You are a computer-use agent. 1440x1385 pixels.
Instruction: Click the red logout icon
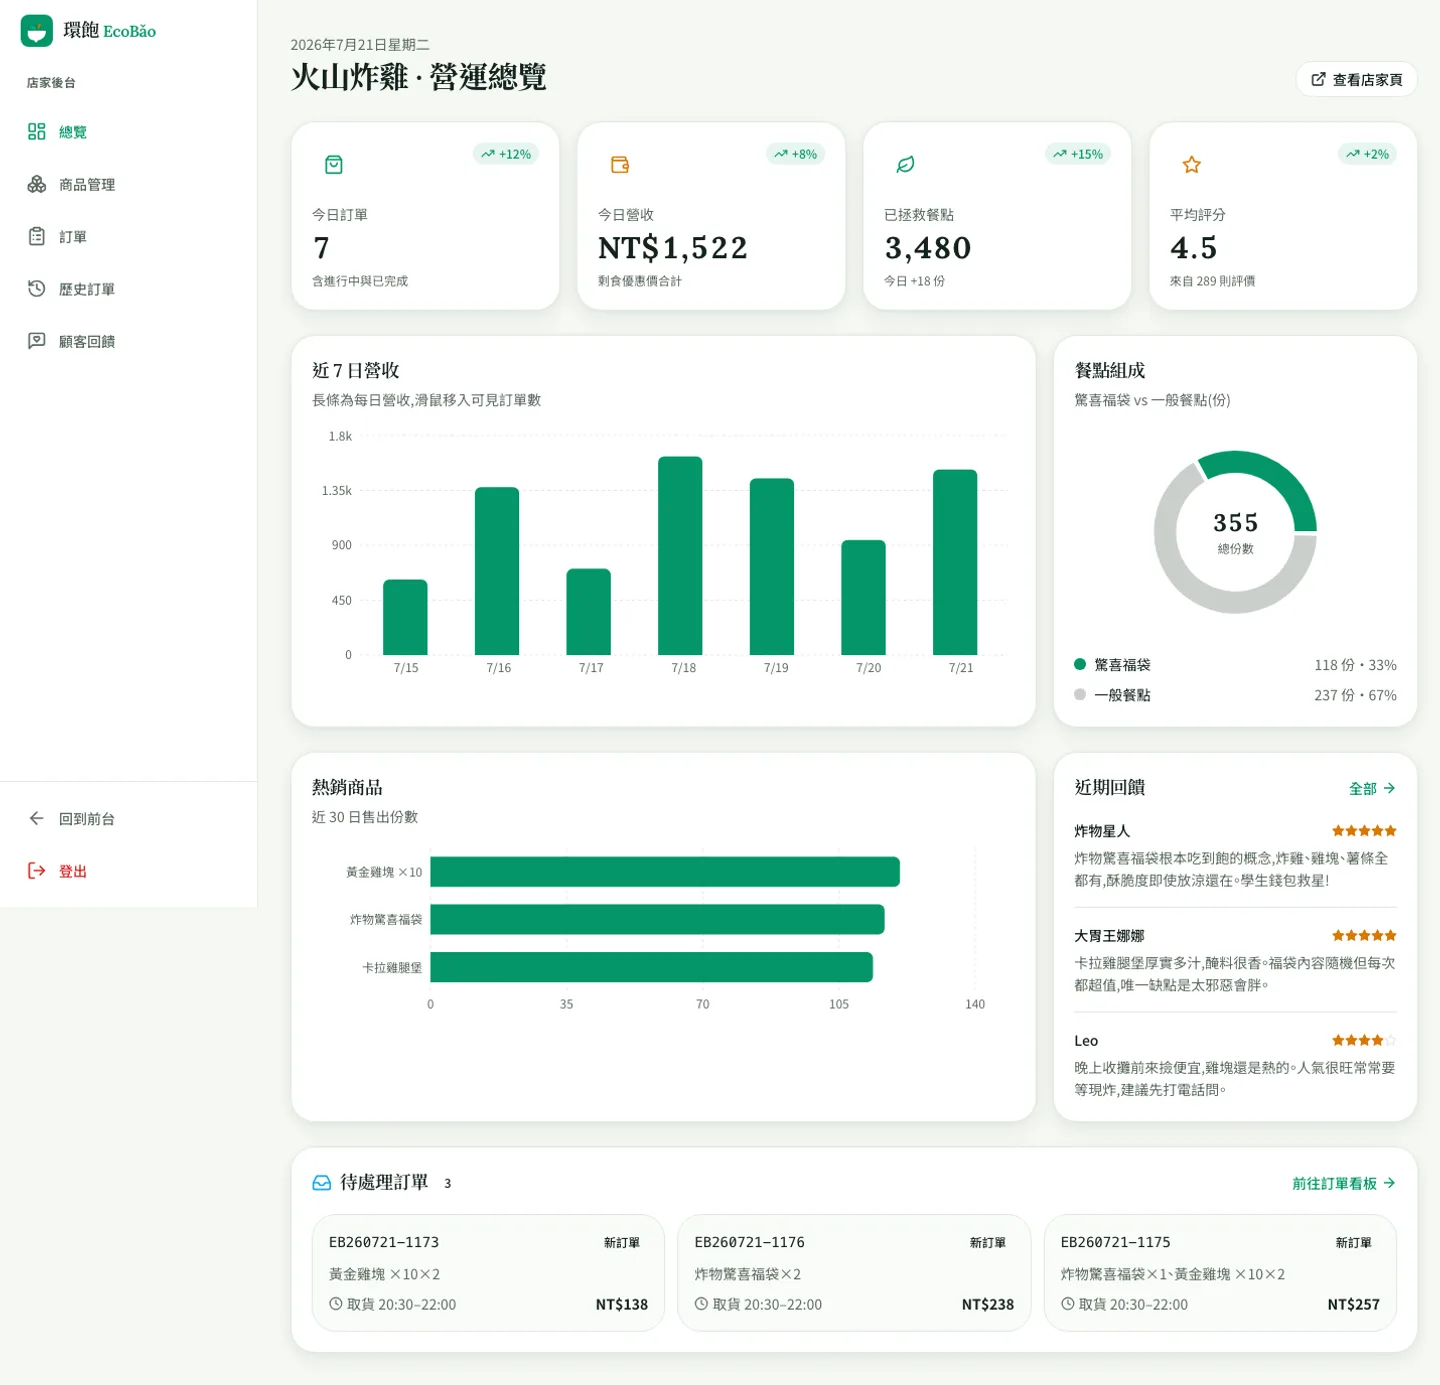click(x=37, y=871)
